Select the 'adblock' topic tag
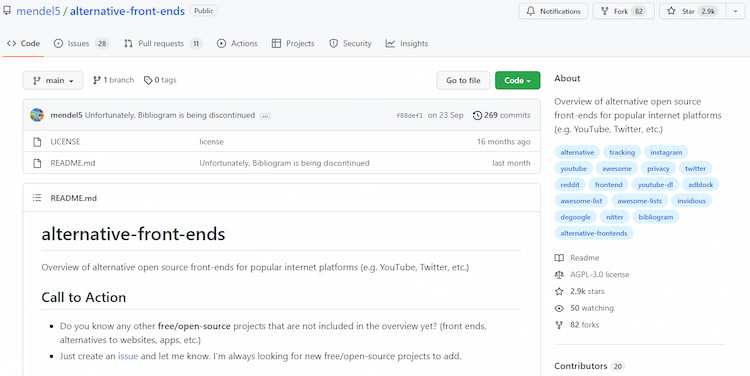The height and width of the screenshot is (376, 750). point(700,185)
